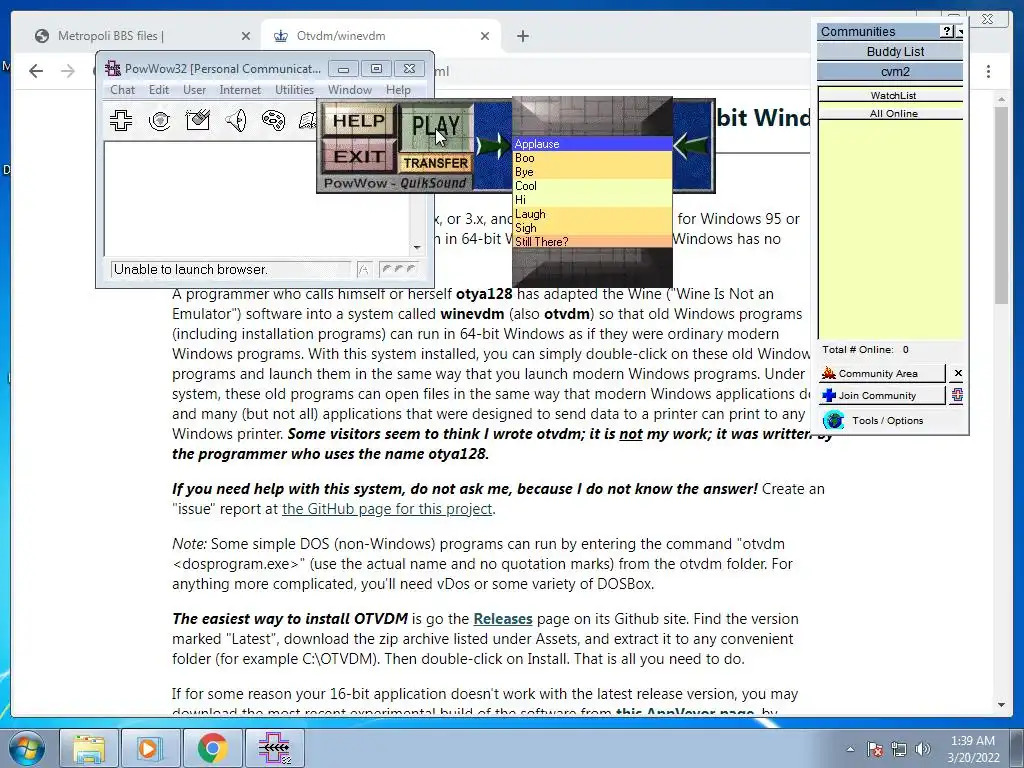Click the webpage vertical scrollbar thumb
This screenshot has height=768, width=1024.
coord(1001,205)
